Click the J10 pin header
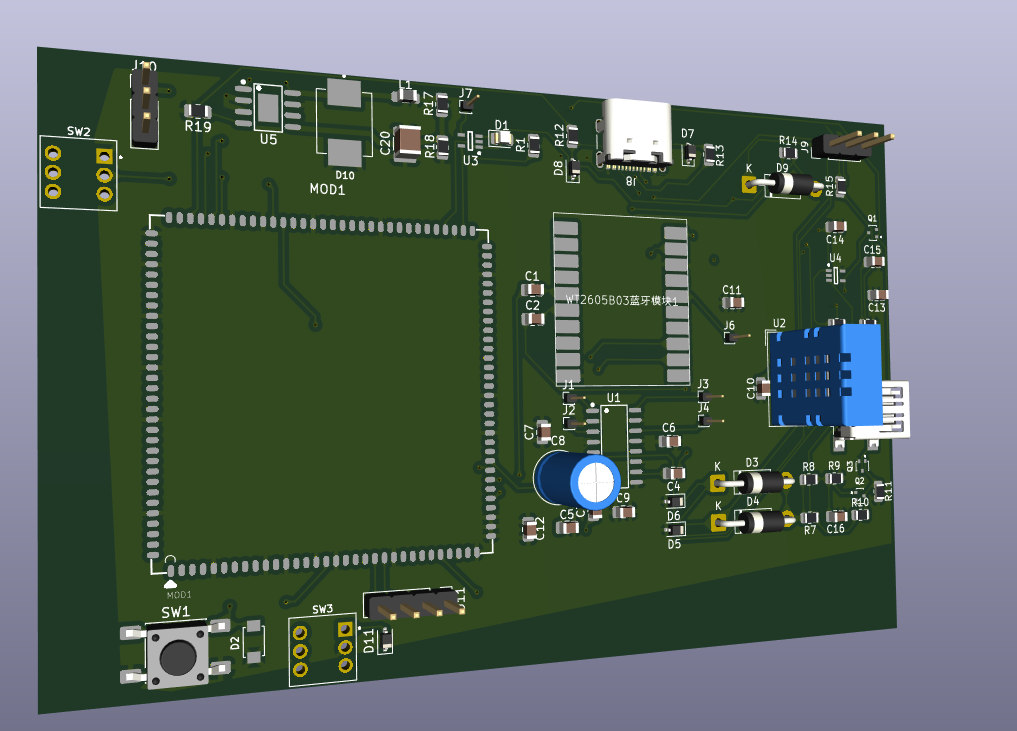This screenshot has width=1017, height=731. pos(145,105)
